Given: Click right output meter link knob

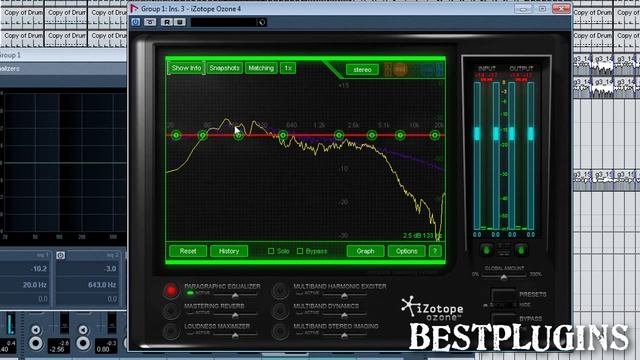Looking at the screenshot, I should point(521,250).
